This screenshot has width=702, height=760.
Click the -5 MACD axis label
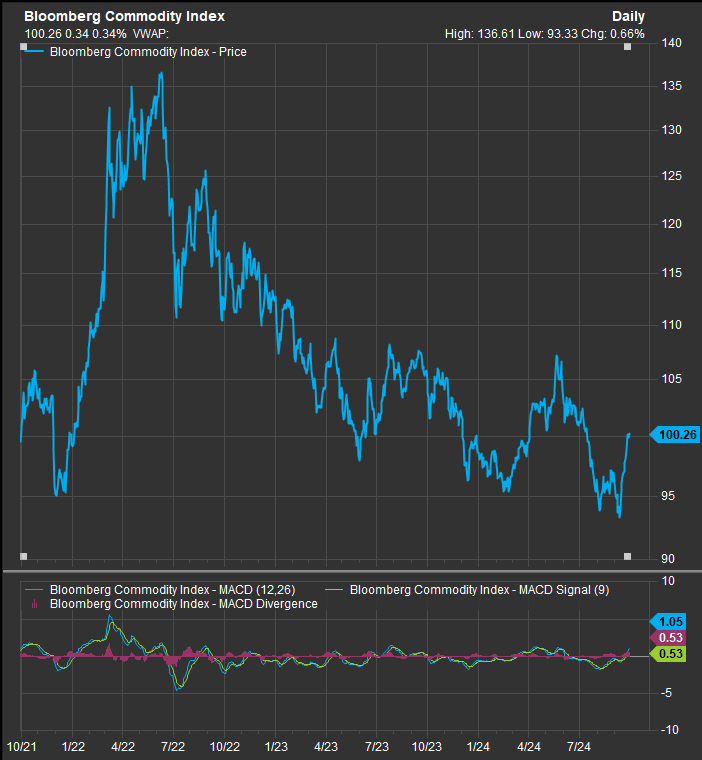pos(666,693)
